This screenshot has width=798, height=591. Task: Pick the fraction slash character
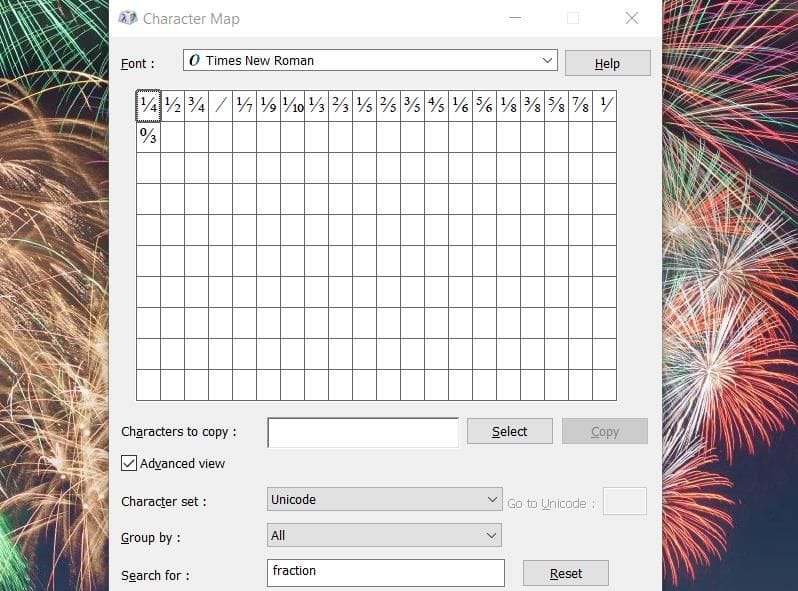(220, 106)
